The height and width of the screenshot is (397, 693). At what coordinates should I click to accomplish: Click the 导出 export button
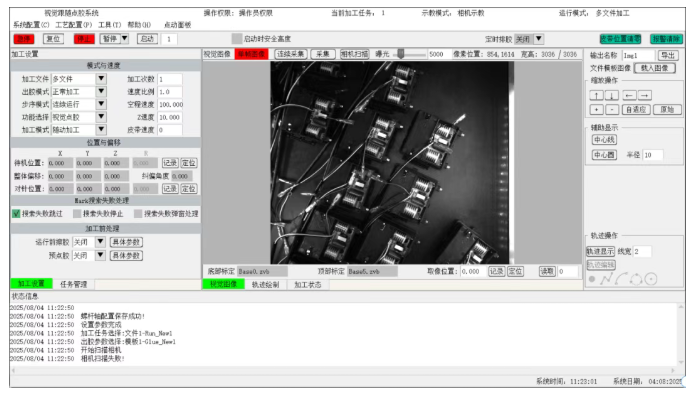(667, 55)
